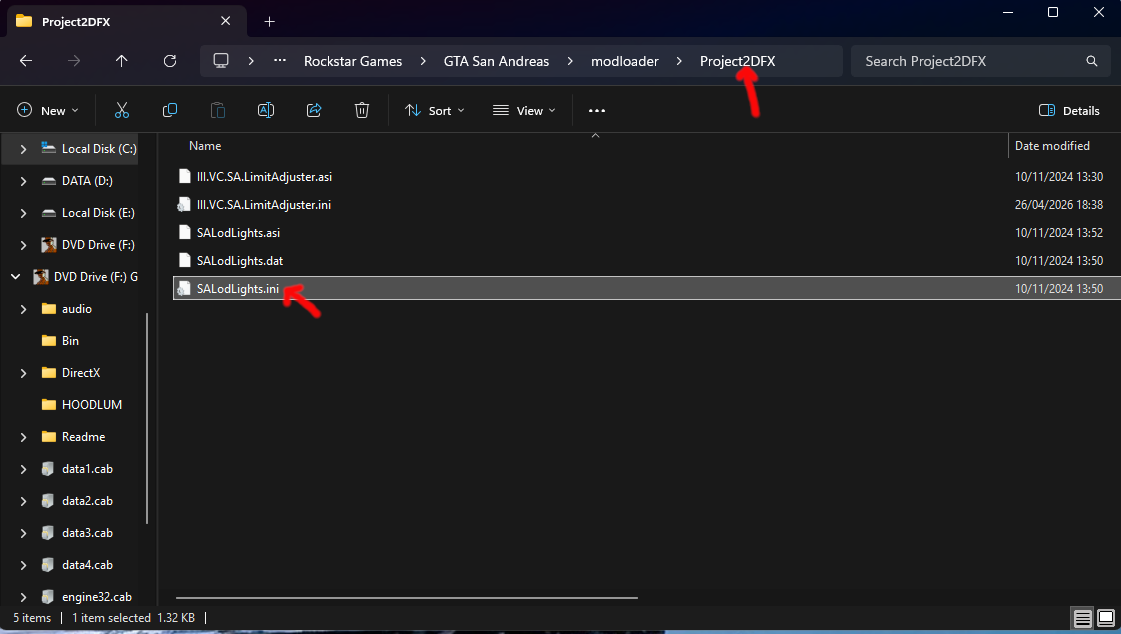Refresh the folder view
Viewport: 1121px width, 634px height.
click(x=169, y=61)
